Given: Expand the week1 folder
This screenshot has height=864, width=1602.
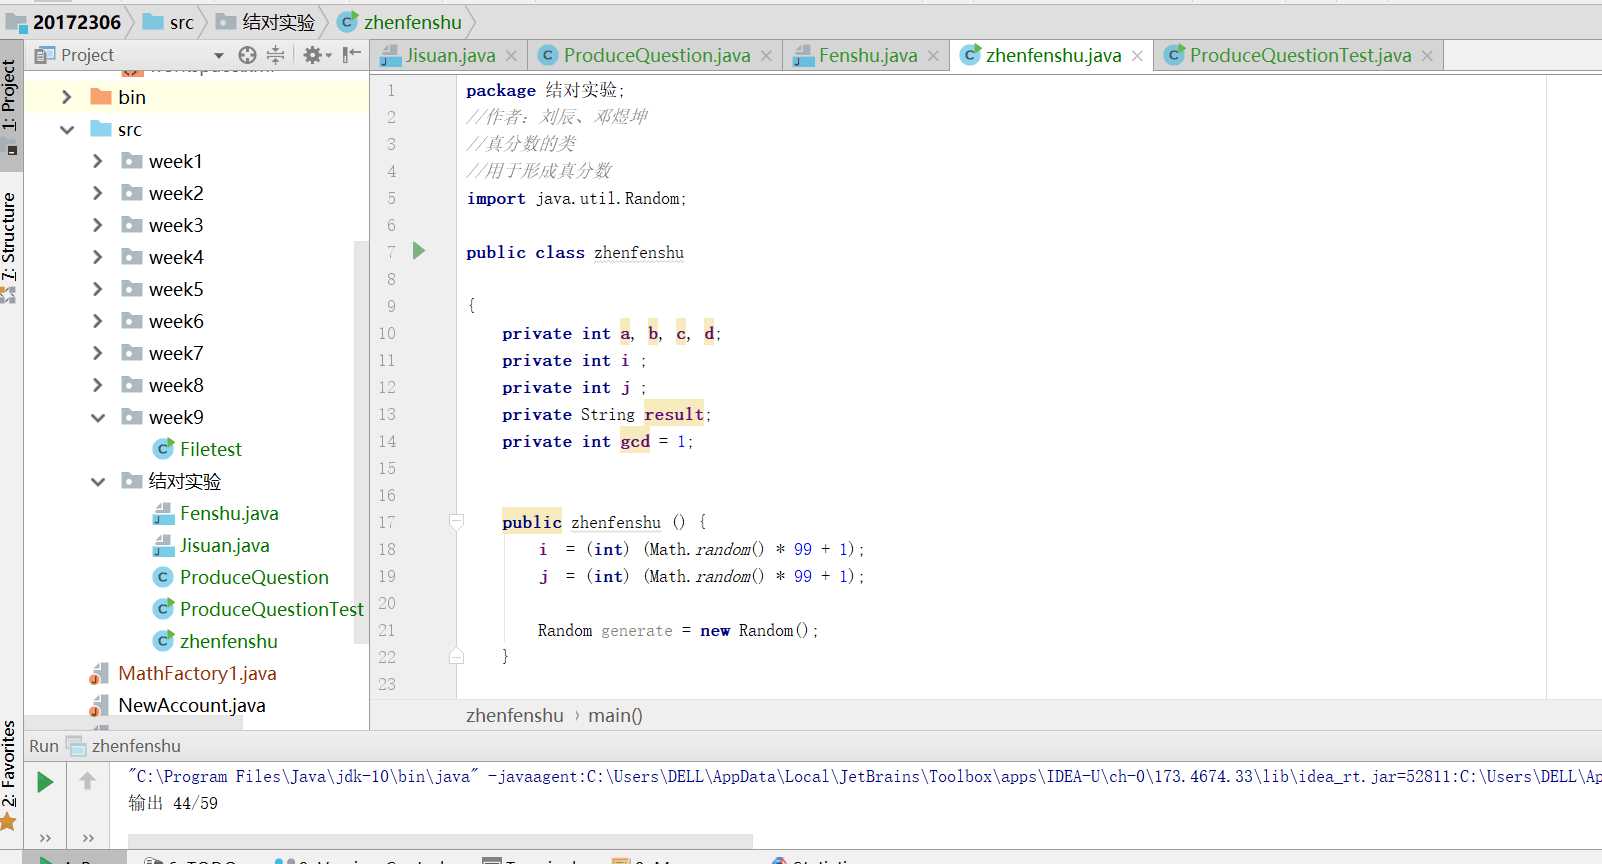Looking at the screenshot, I should 97,161.
